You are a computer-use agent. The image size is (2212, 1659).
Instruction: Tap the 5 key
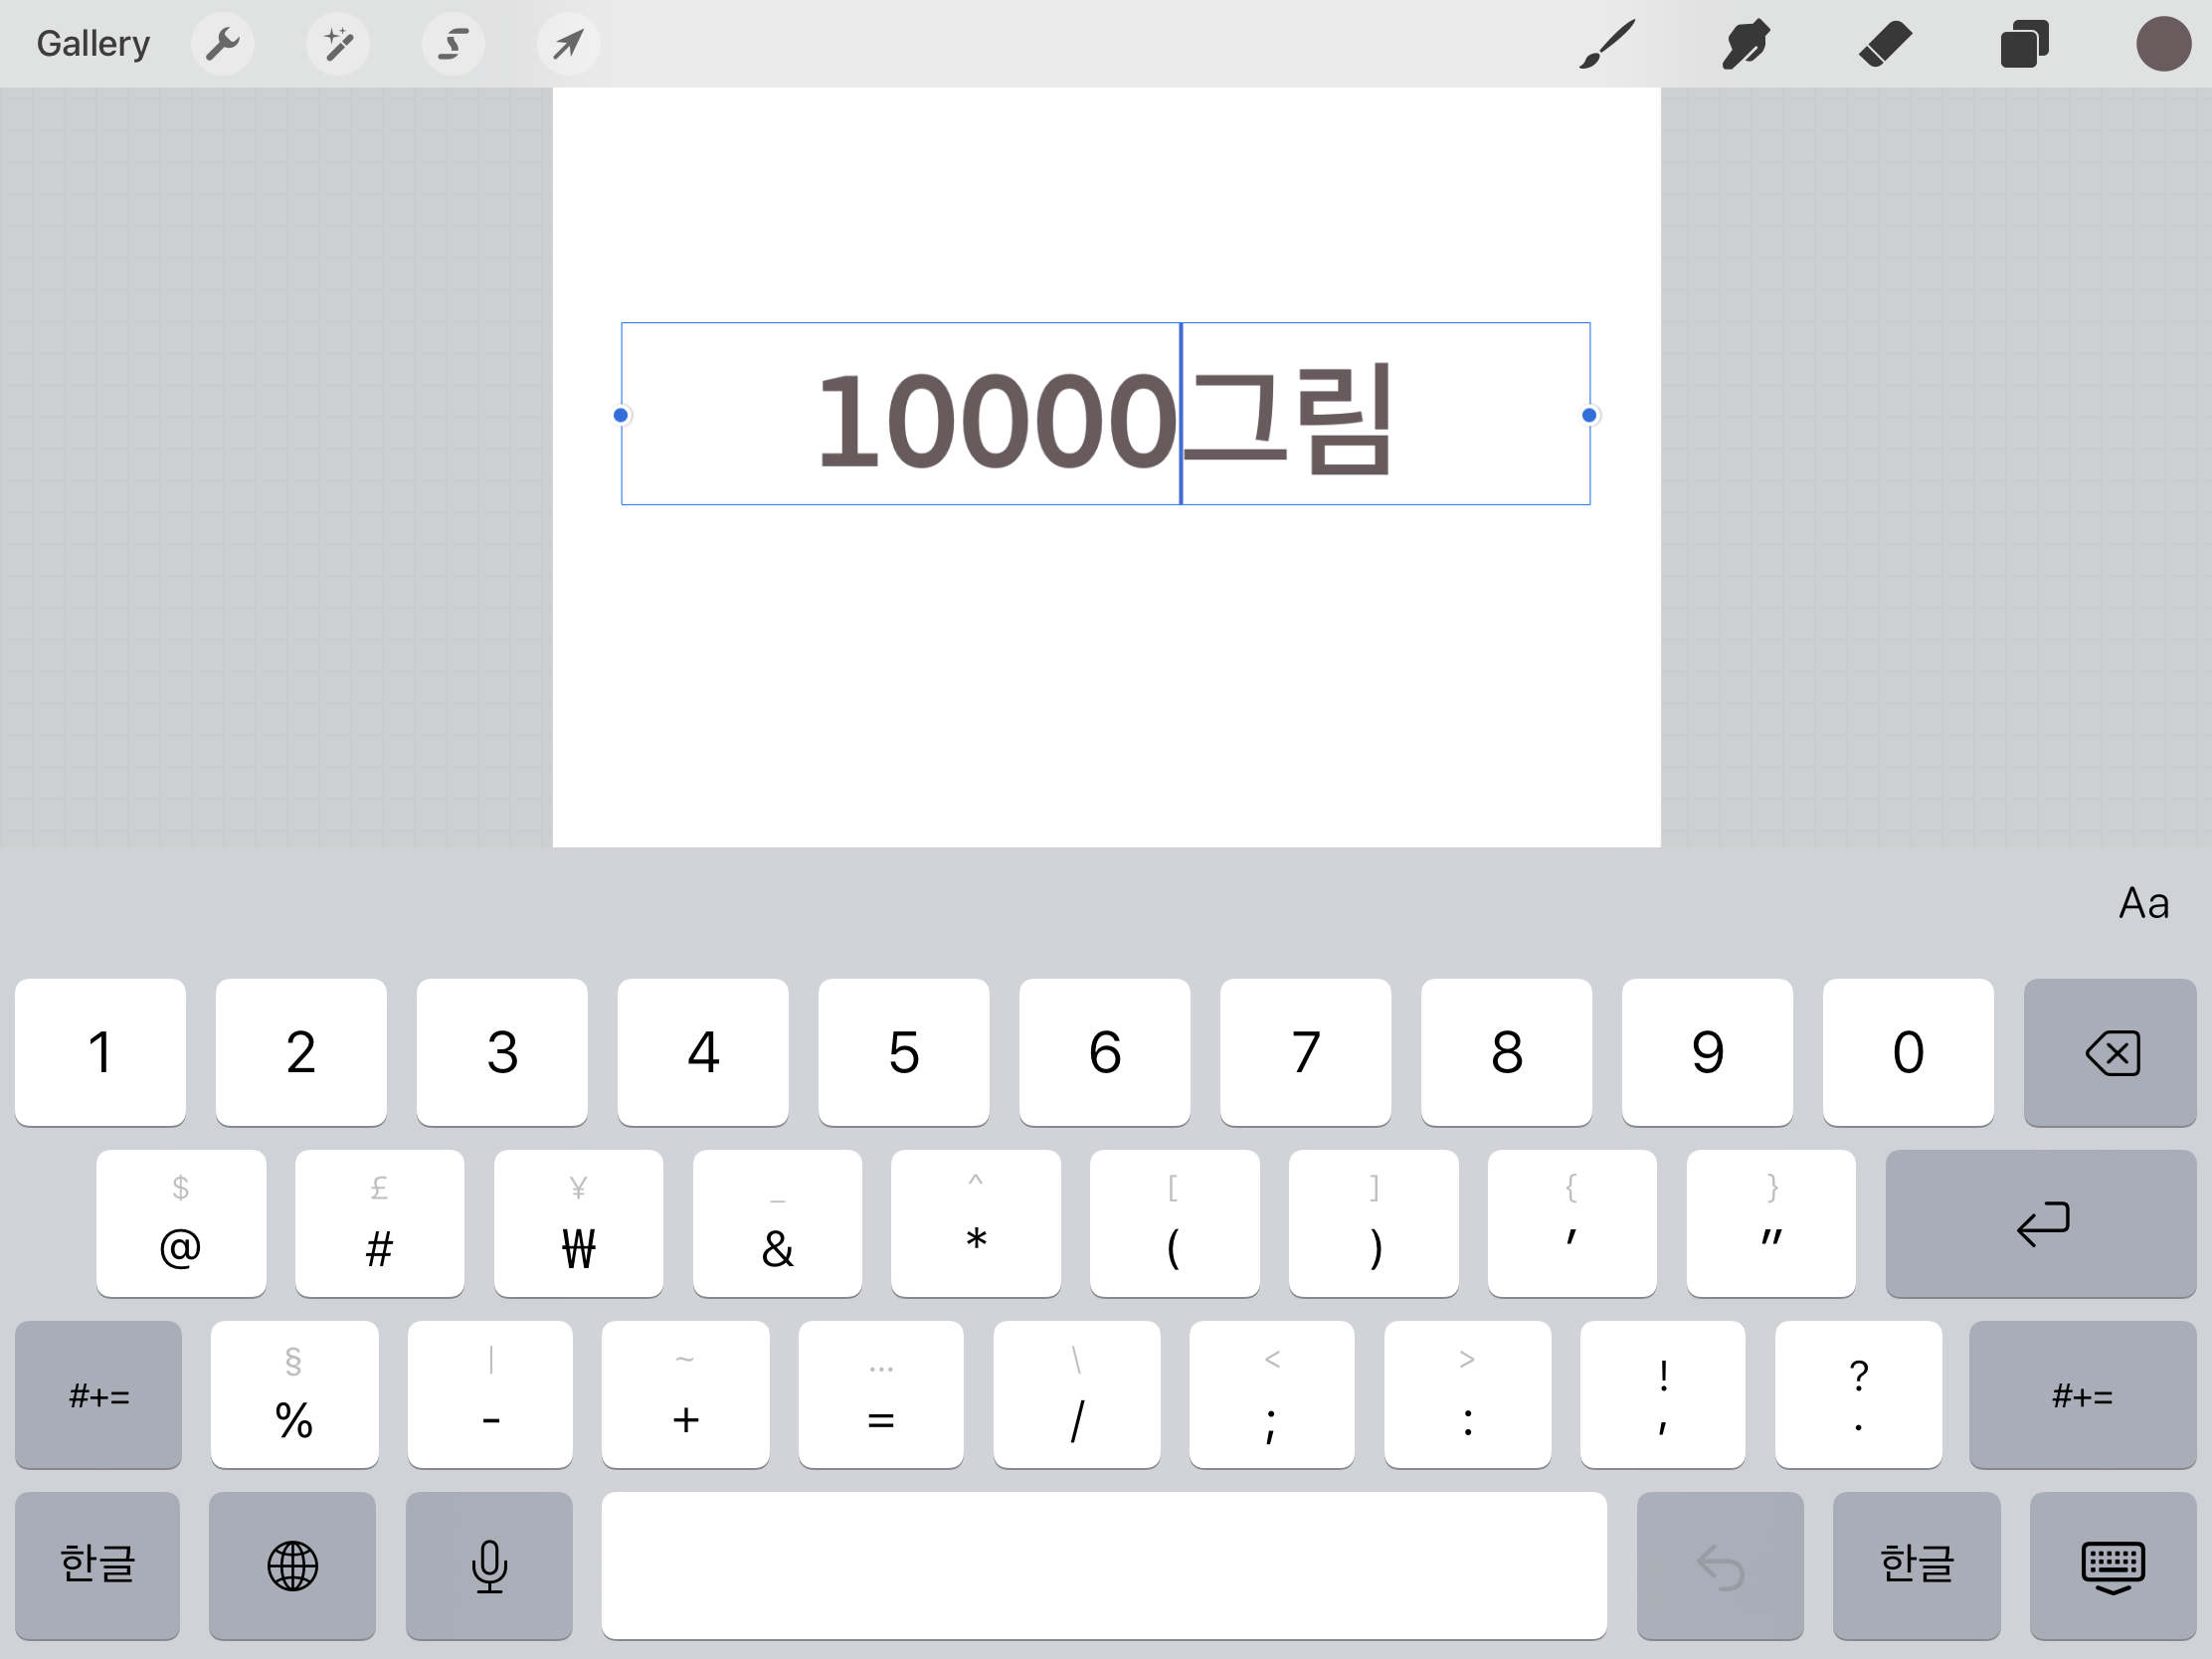904,1052
